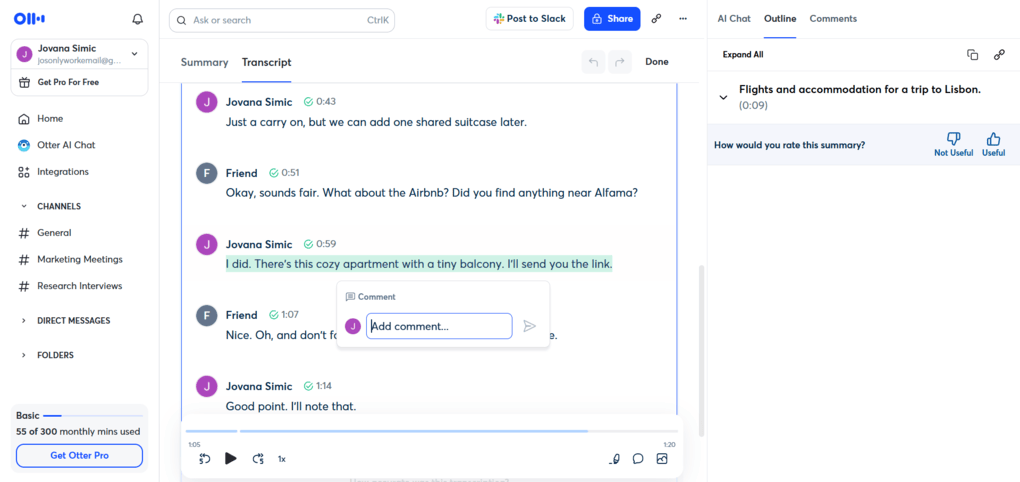Switch to the Summary tab

(204, 62)
